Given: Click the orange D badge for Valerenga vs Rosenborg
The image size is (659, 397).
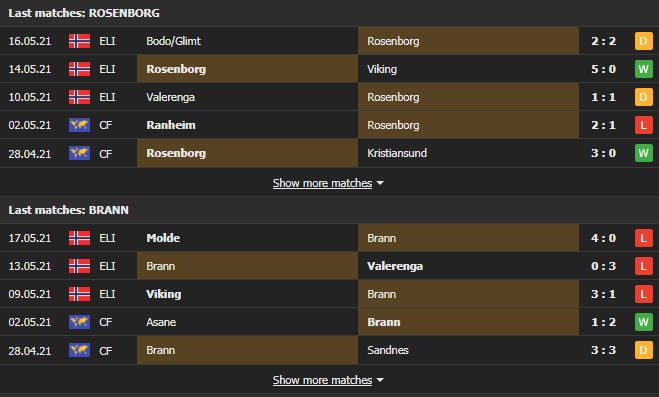Looking at the screenshot, I should point(643,97).
